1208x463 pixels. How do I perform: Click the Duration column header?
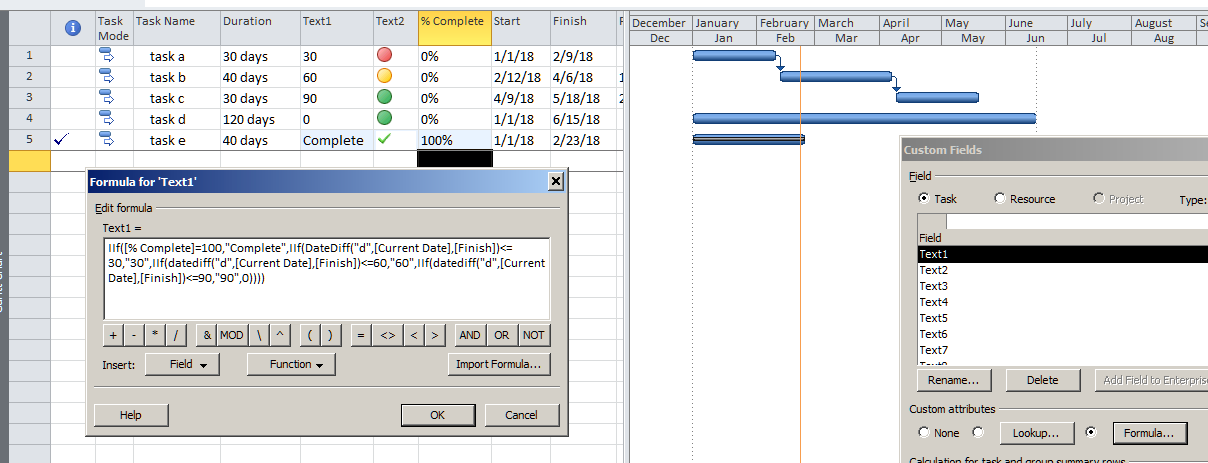pos(258,29)
